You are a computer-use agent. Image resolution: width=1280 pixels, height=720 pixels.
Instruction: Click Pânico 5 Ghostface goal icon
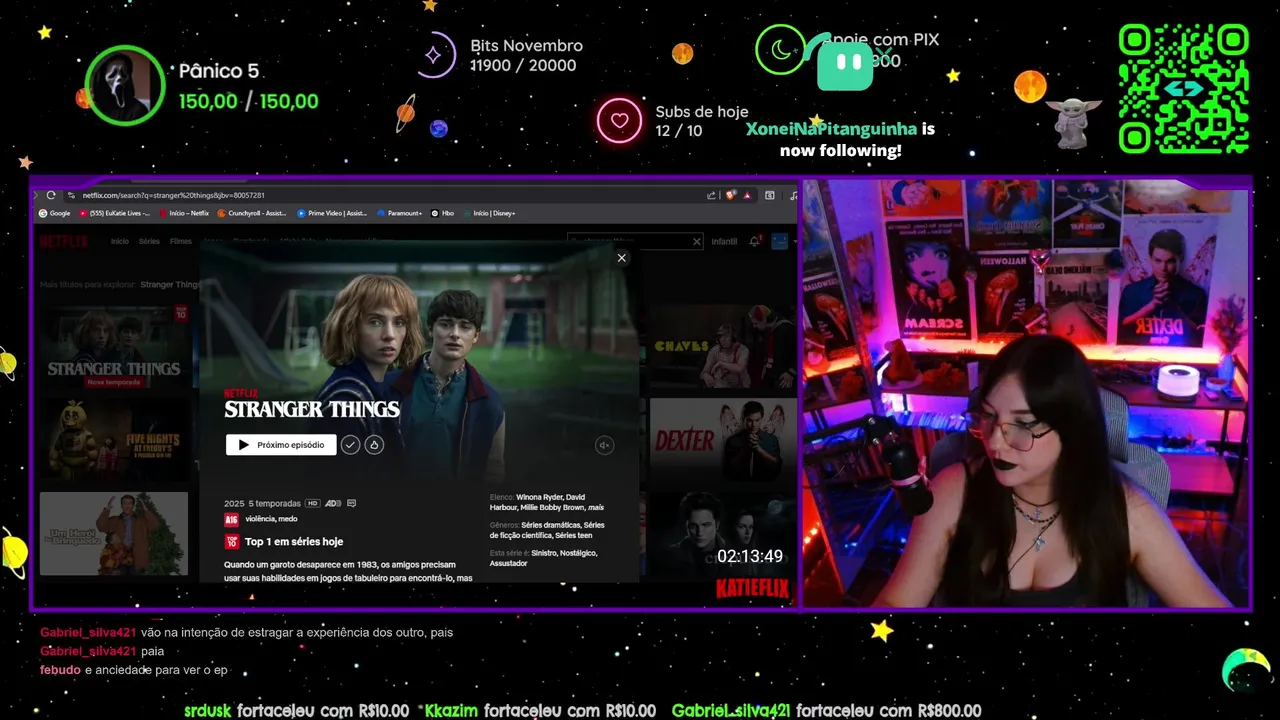pos(124,85)
